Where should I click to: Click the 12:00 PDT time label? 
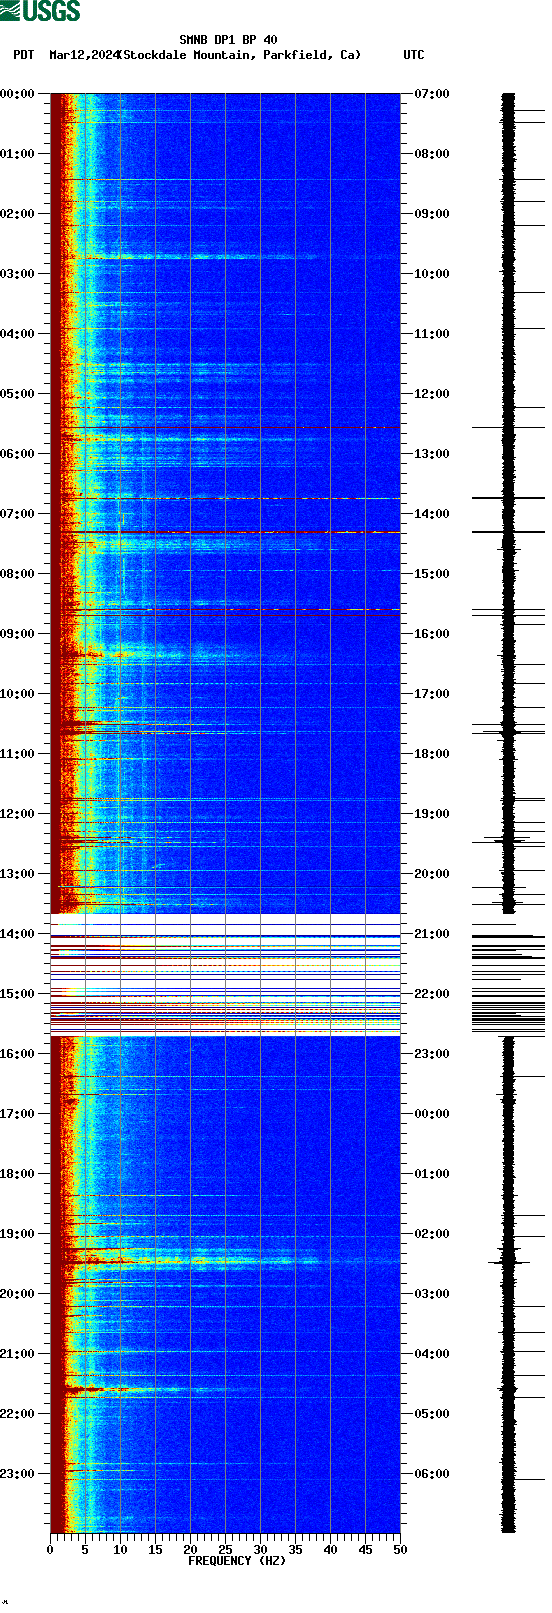point(17,814)
